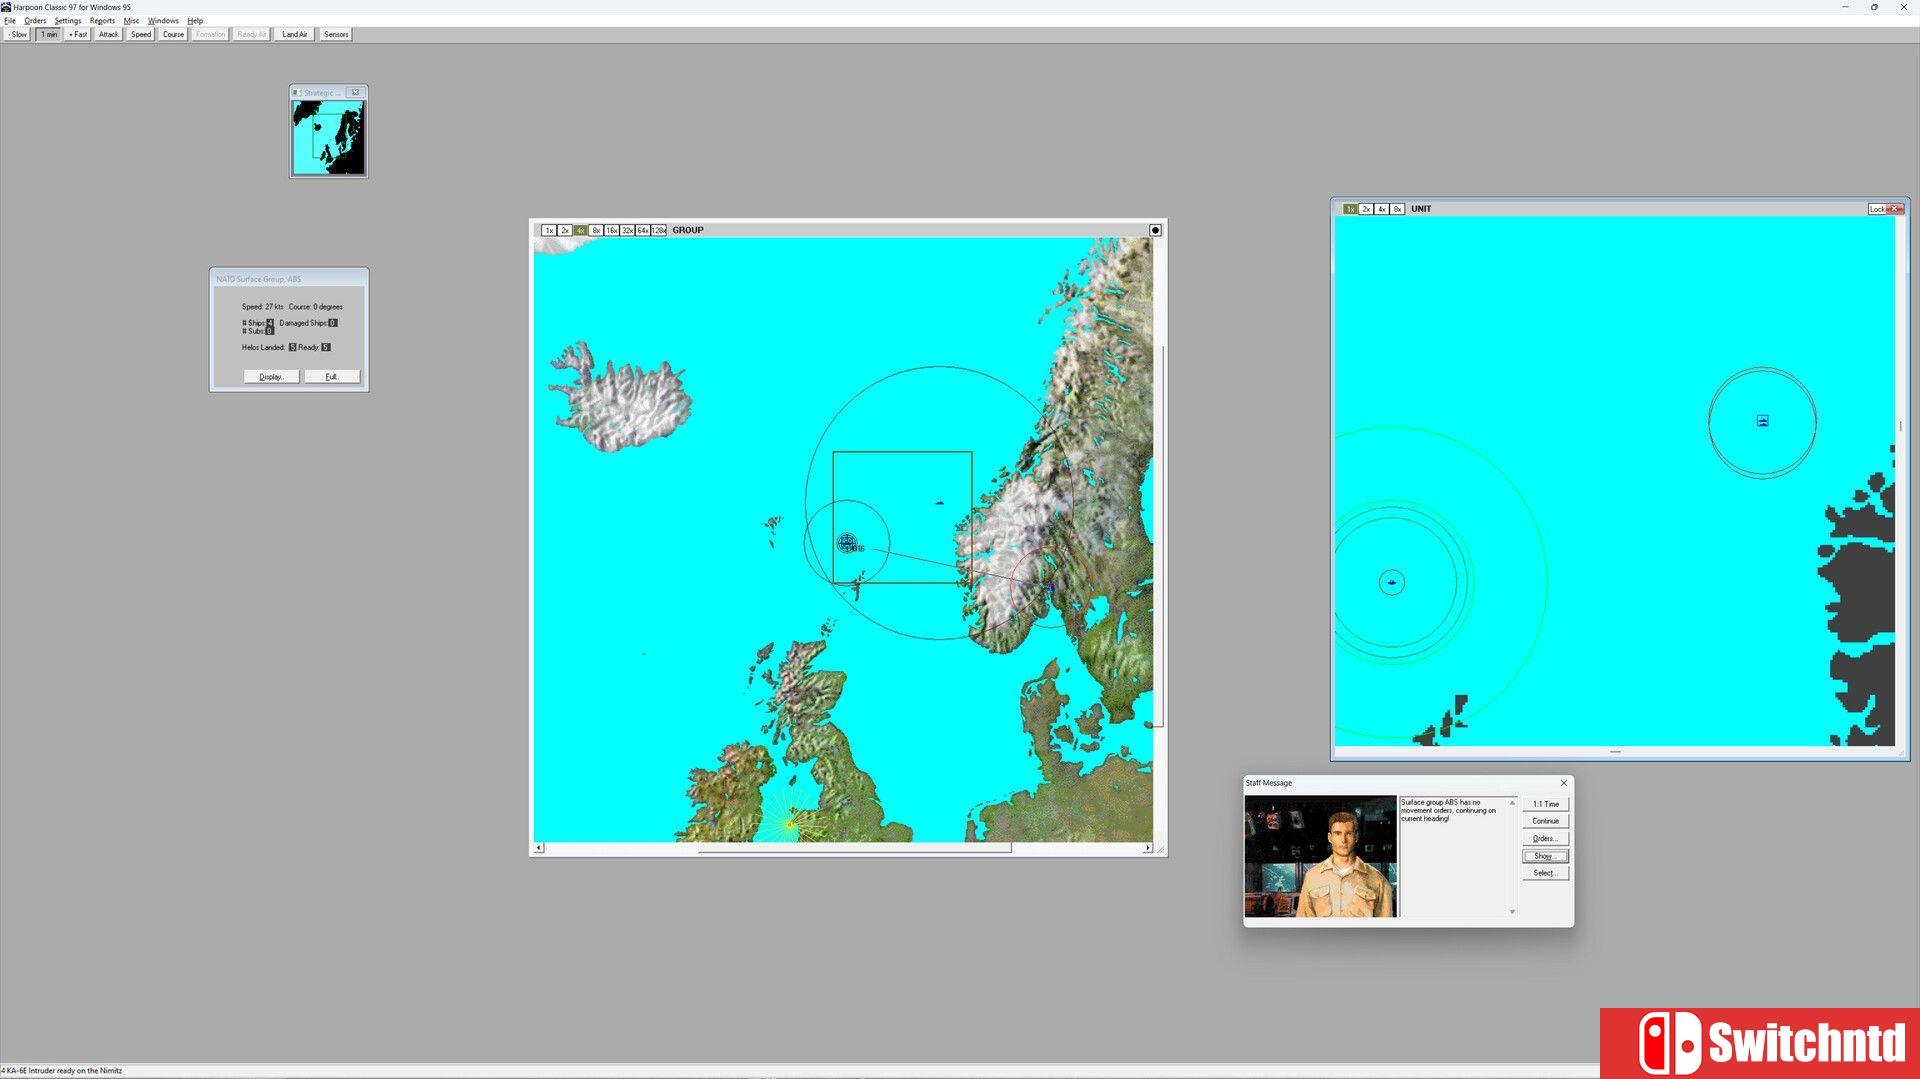Set Group map zoom to 8x

[x=596, y=230]
